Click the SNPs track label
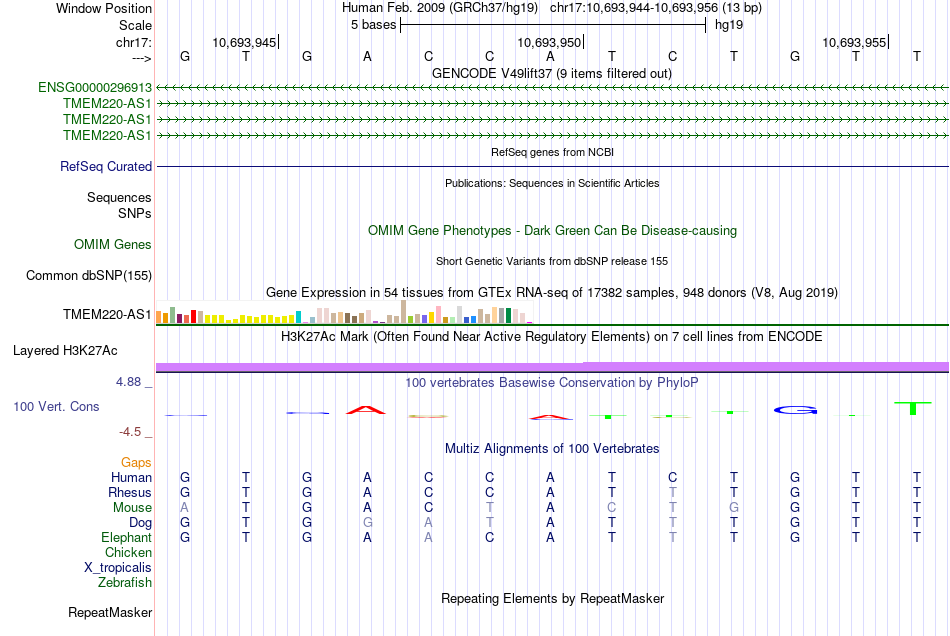950x636 pixels. coord(135,213)
